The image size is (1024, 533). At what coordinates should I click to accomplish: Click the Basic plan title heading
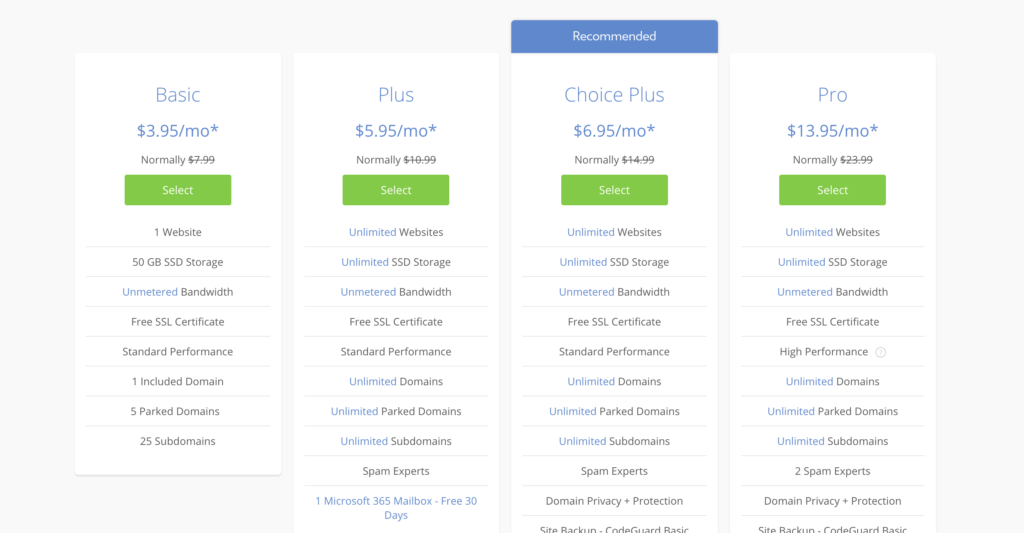(x=177, y=95)
